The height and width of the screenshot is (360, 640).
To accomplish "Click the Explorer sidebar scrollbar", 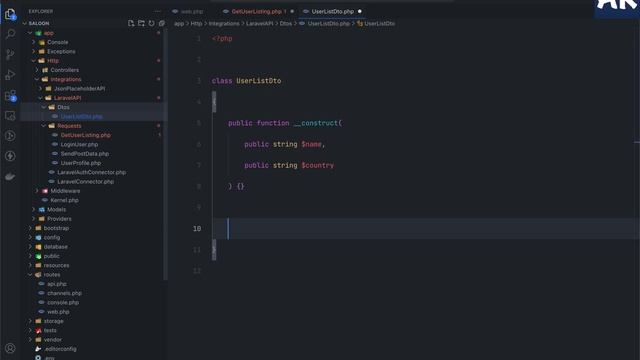I will [165, 155].
